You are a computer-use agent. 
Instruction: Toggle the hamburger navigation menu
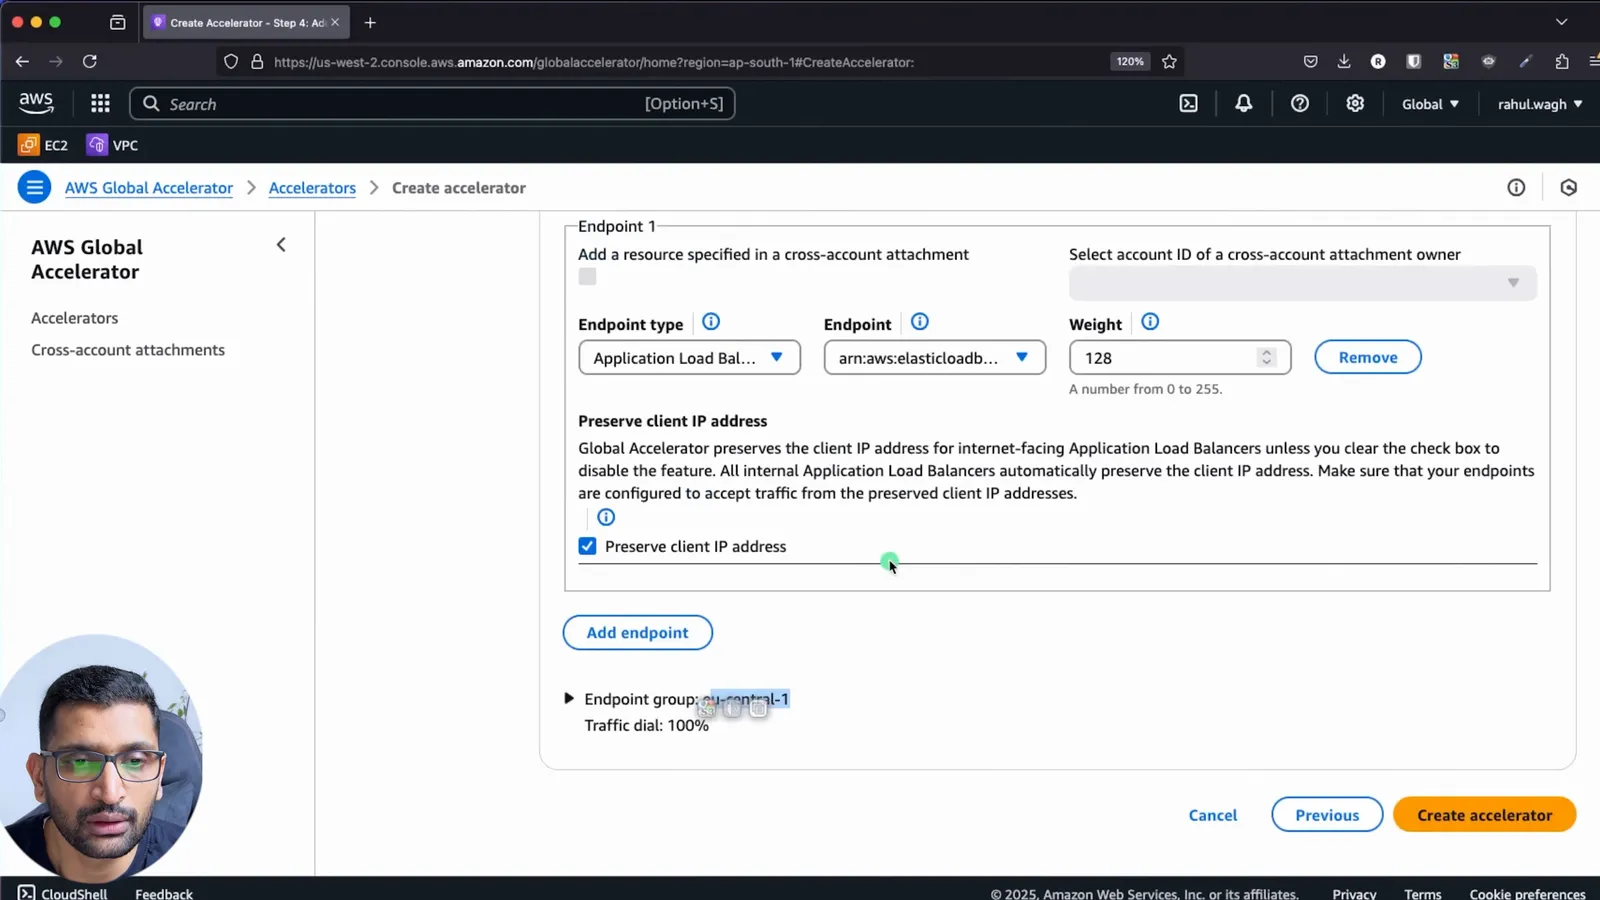click(34, 187)
